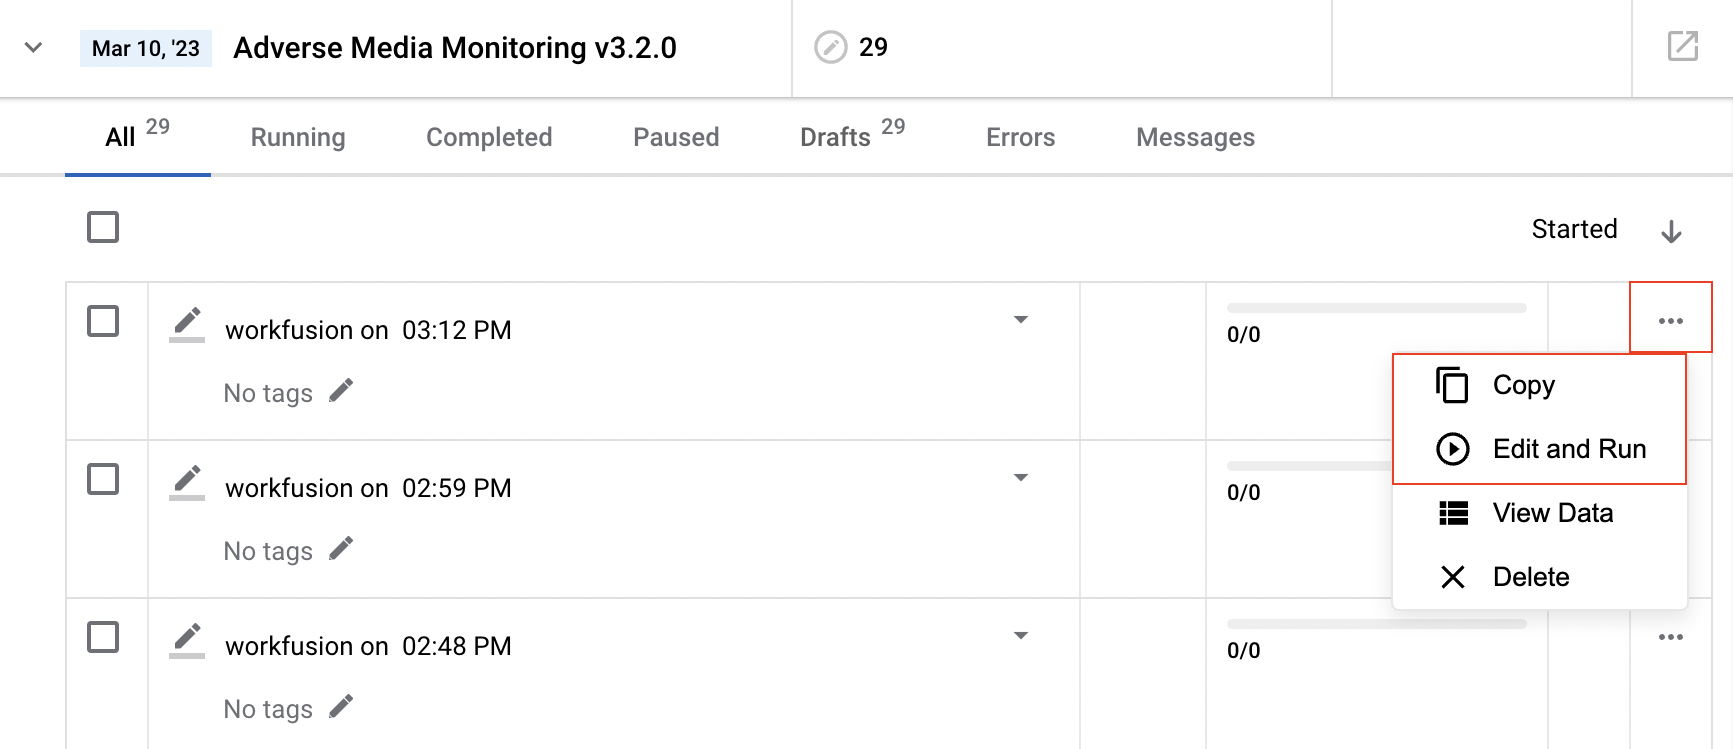Click the drafts count icon showing 29
Image resolution: width=1733 pixels, height=749 pixels.
pyautogui.click(x=830, y=47)
